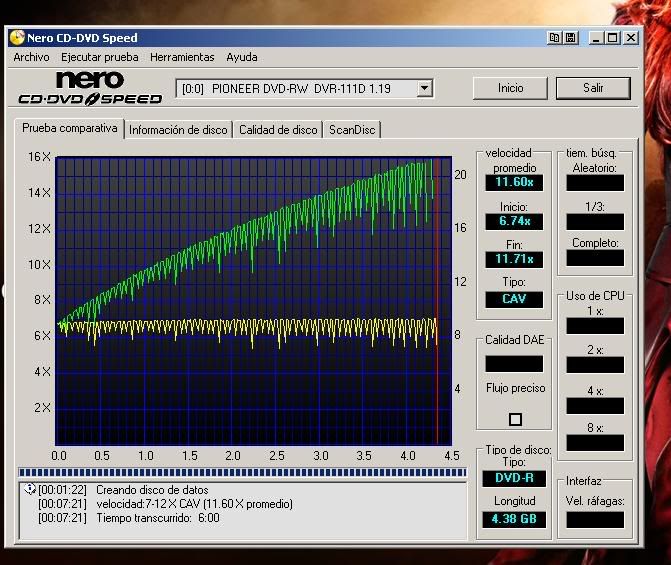
Task: Click the empty 1/3 seek time field
Action: coord(595,222)
